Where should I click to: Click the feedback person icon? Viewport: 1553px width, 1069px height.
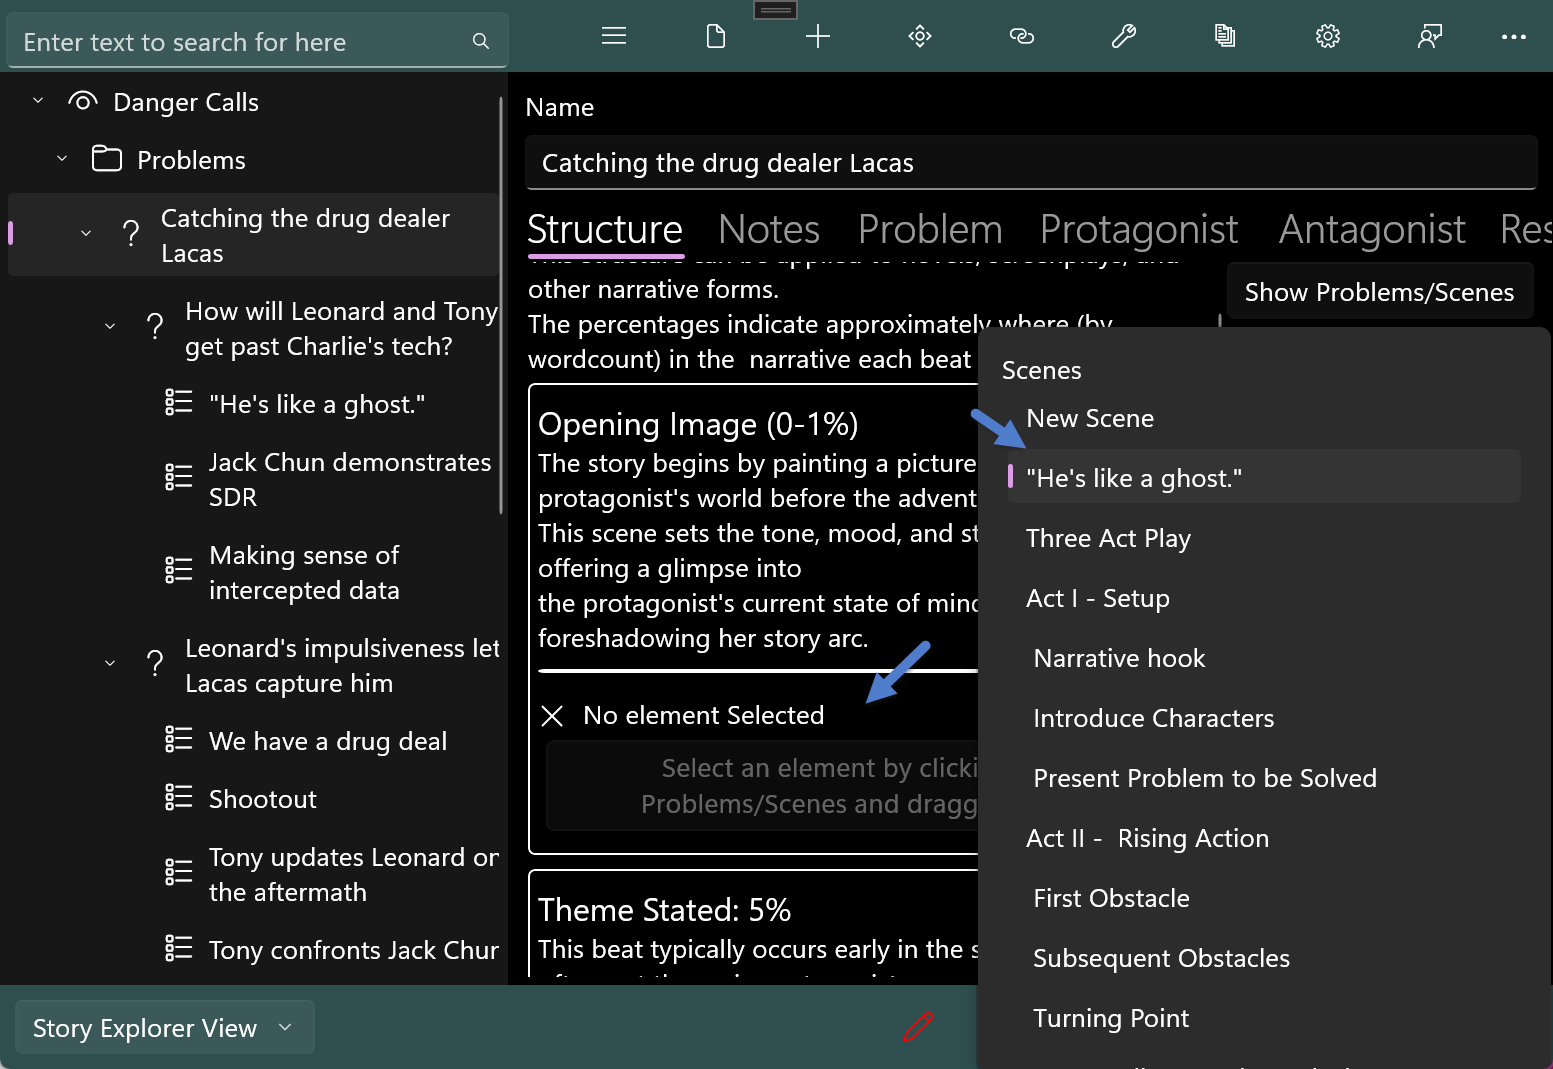click(x=1429, y=37)
